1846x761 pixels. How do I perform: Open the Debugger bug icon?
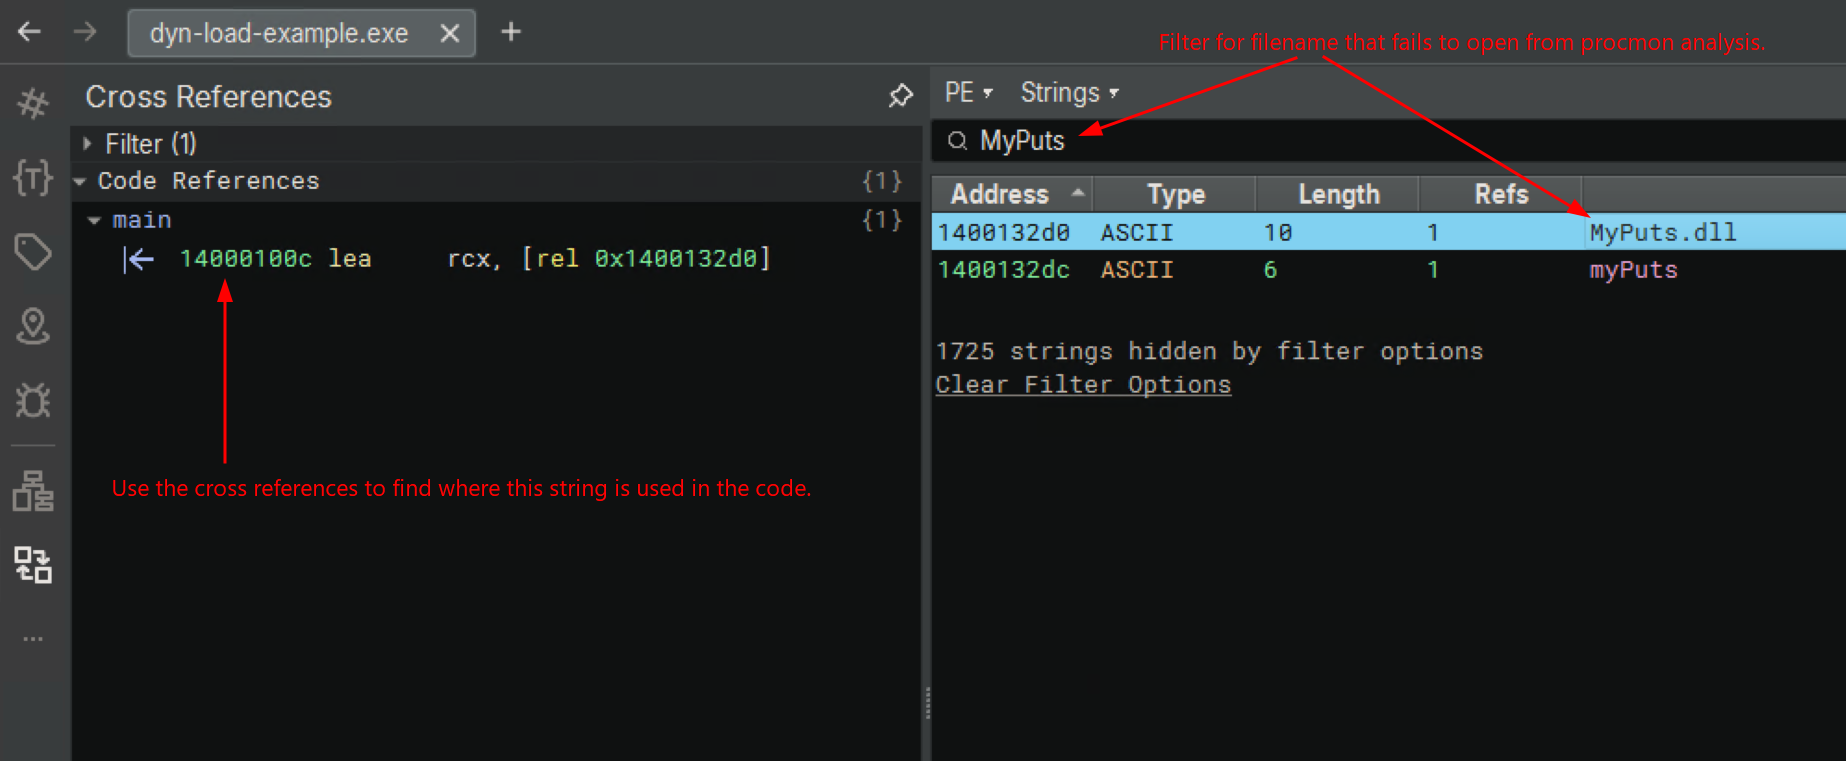click(x=33, y=400)
